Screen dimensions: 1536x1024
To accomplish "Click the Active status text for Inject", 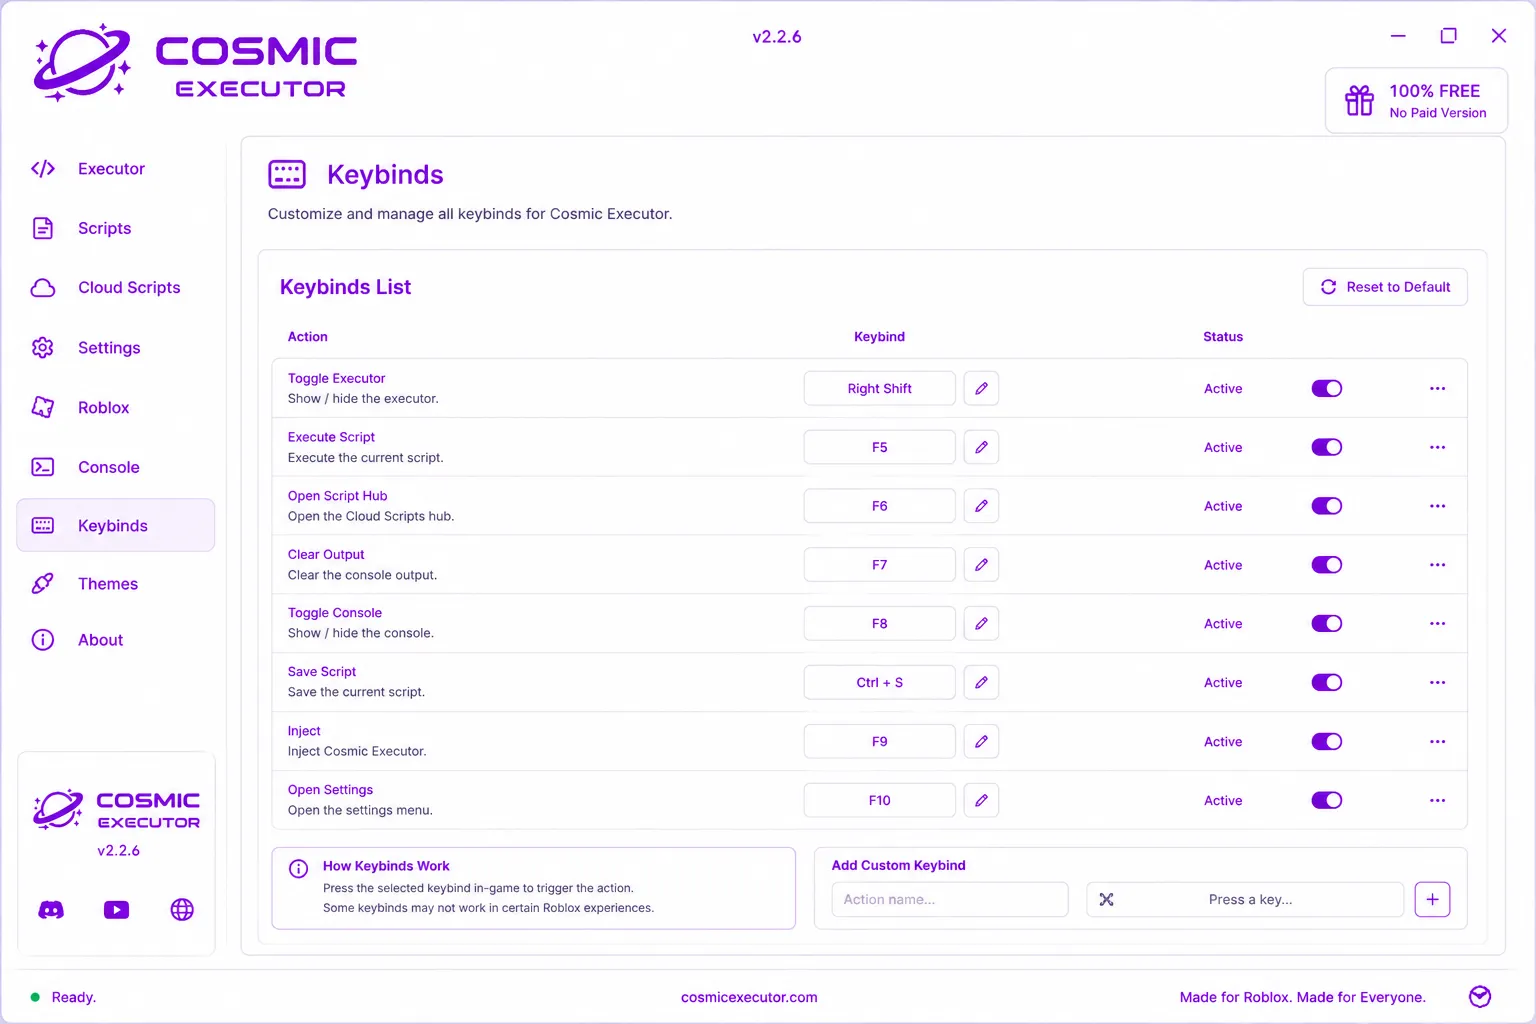I will click(x=1223, y=741).
